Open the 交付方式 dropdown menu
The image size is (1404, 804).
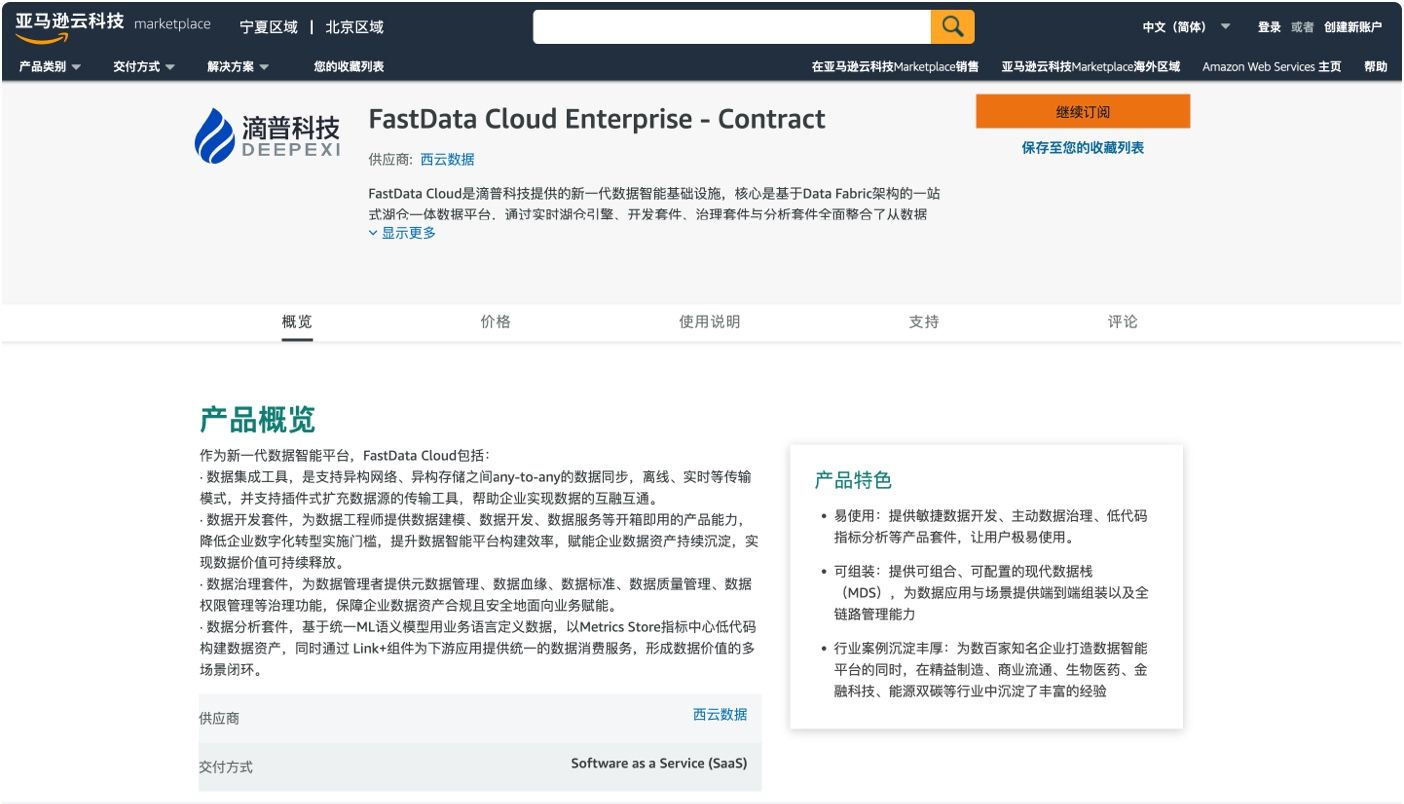tap(134, 67)
